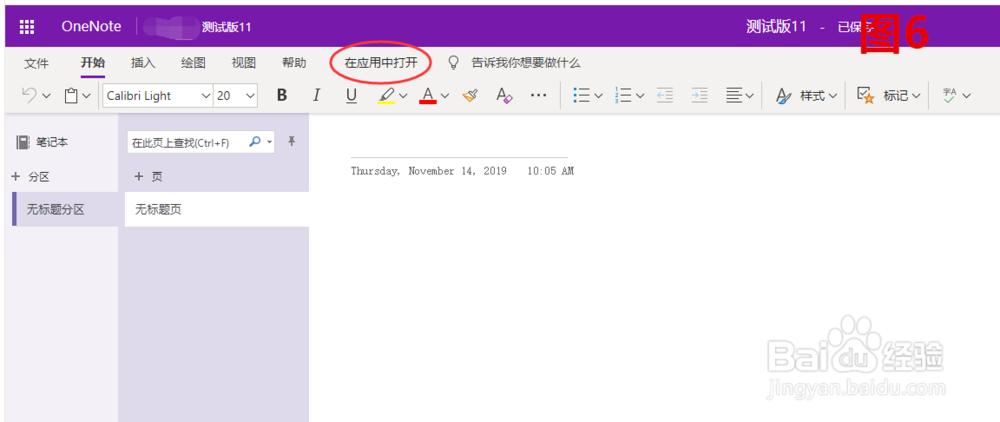Viewport: 1000px width, 422px height.
Task: Click the pin navigation pane icon
Action: [291, 142]
